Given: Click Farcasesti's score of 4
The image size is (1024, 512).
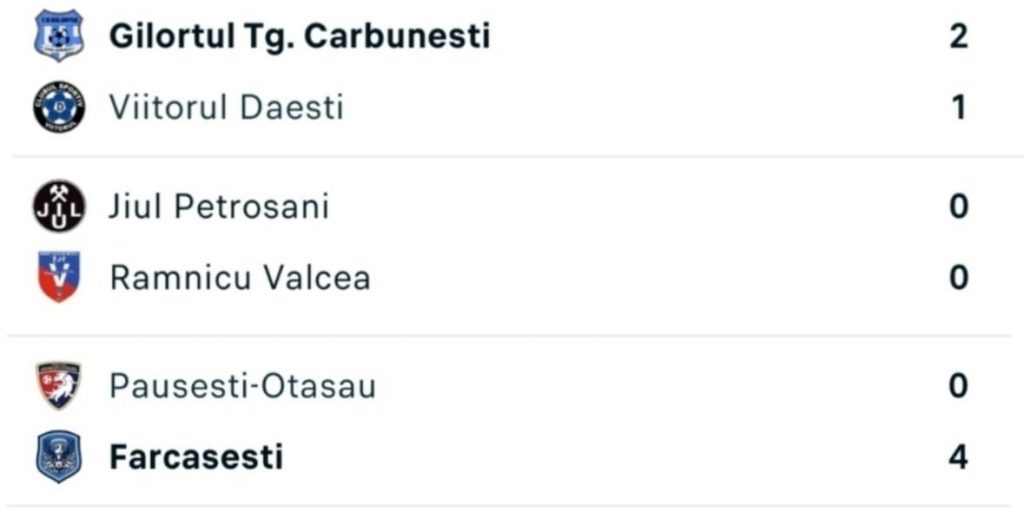Looking at the screenshot, I should 958,456.
